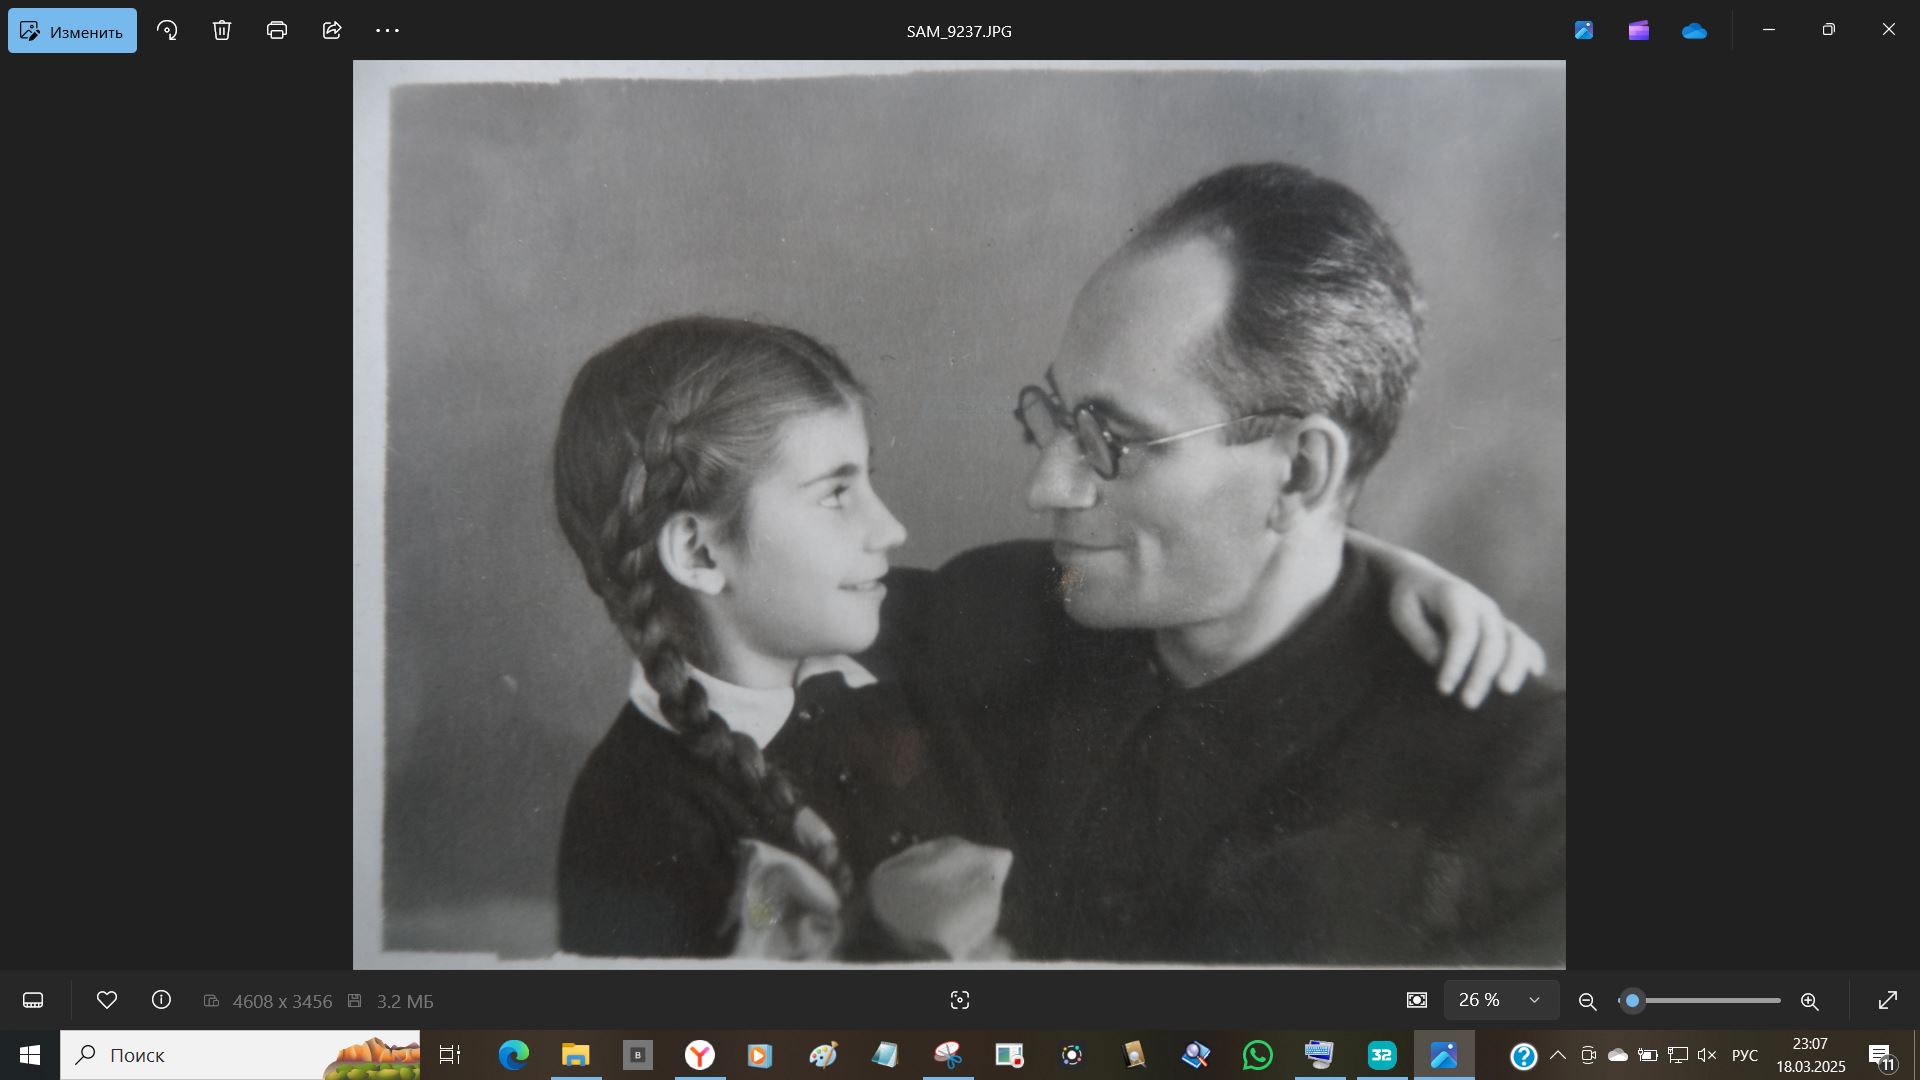The width and height of the screenshot is (1920, 1080).
Task: Open the Snipping Tool scissors icon in taskbar
Action: [948, 1055]
